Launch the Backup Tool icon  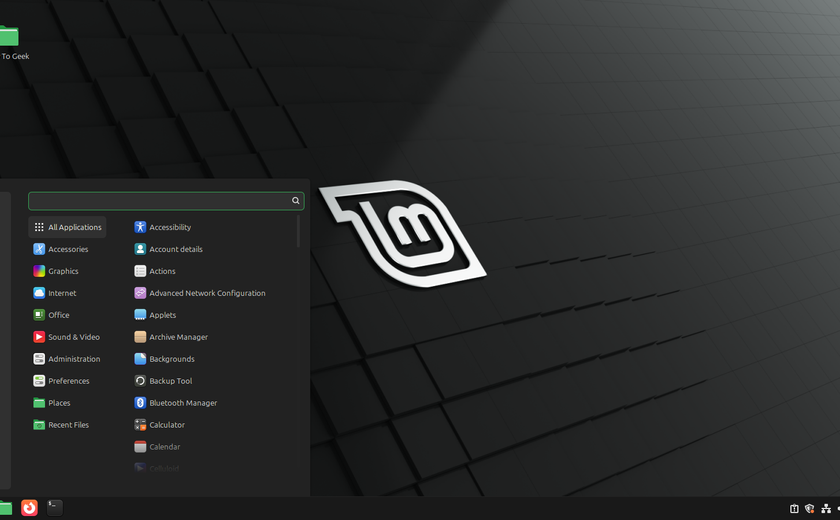pyautogui.click(x=140, y=381)
